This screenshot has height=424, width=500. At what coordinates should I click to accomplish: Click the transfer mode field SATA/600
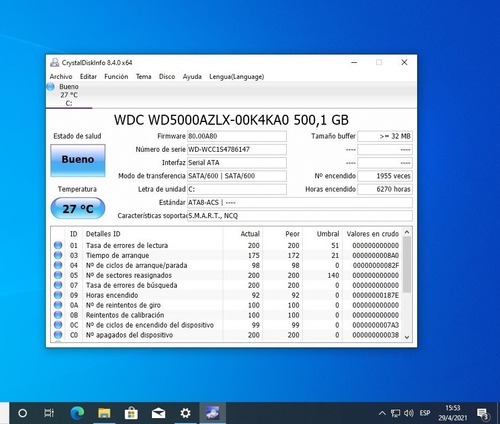tap(237, 176)
